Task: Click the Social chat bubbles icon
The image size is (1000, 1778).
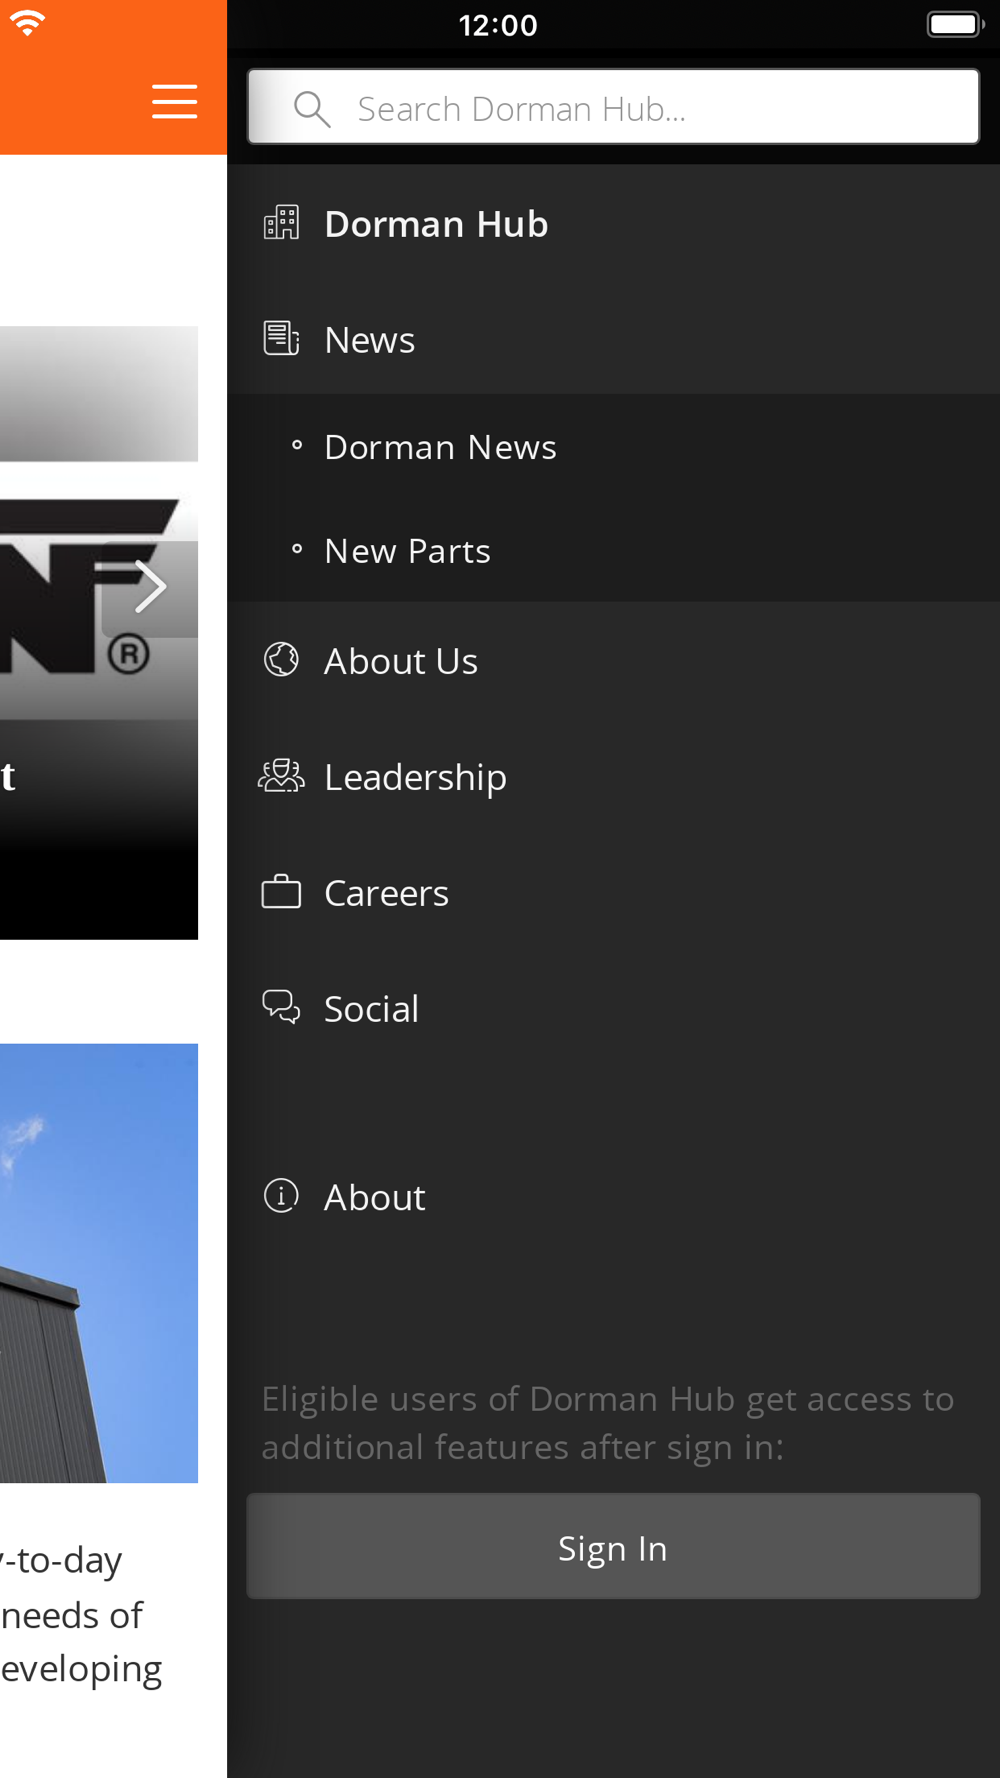Action: [x=281, y=1008]
